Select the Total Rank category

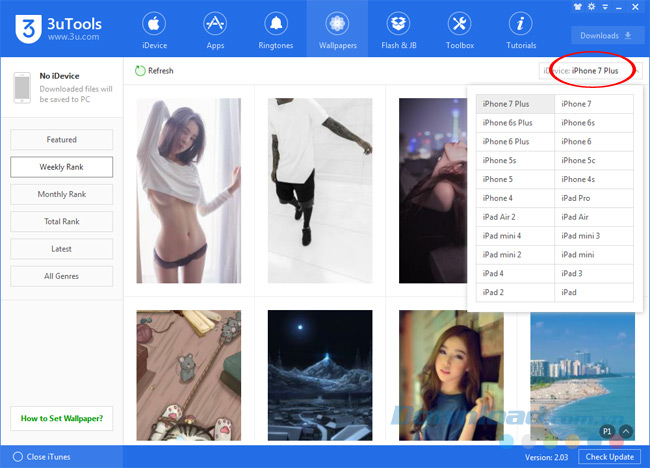[x=61, y=222]
